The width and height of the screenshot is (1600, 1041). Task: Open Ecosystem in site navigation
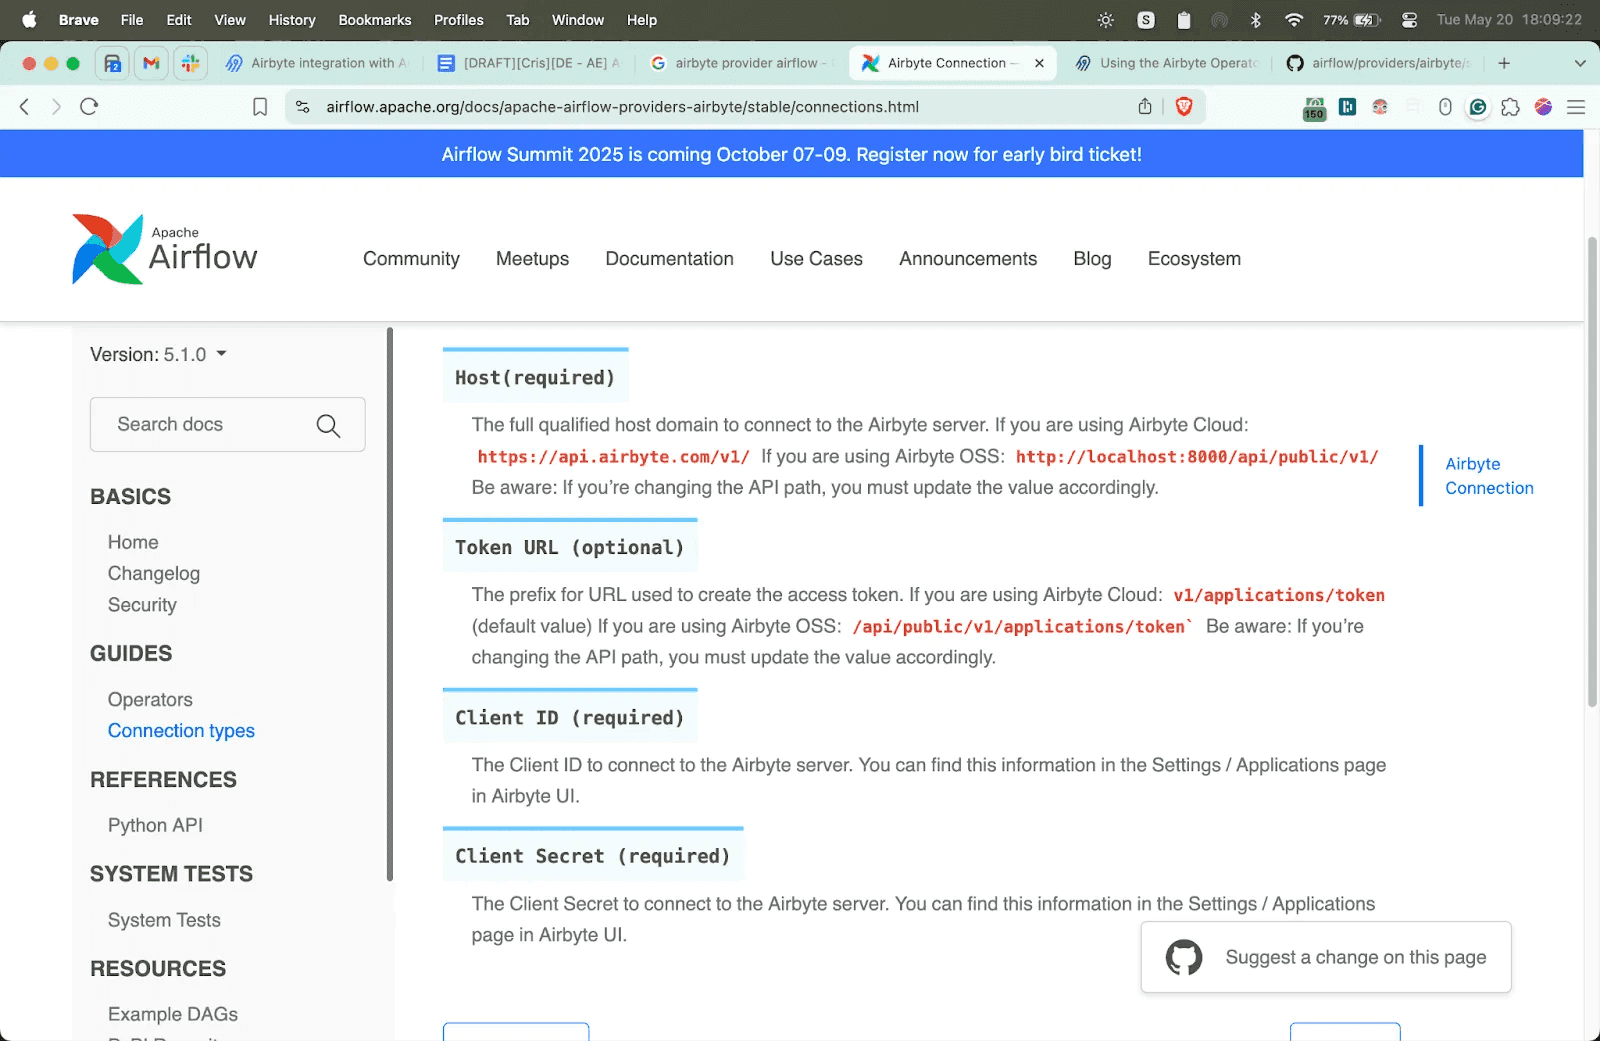1194,259
